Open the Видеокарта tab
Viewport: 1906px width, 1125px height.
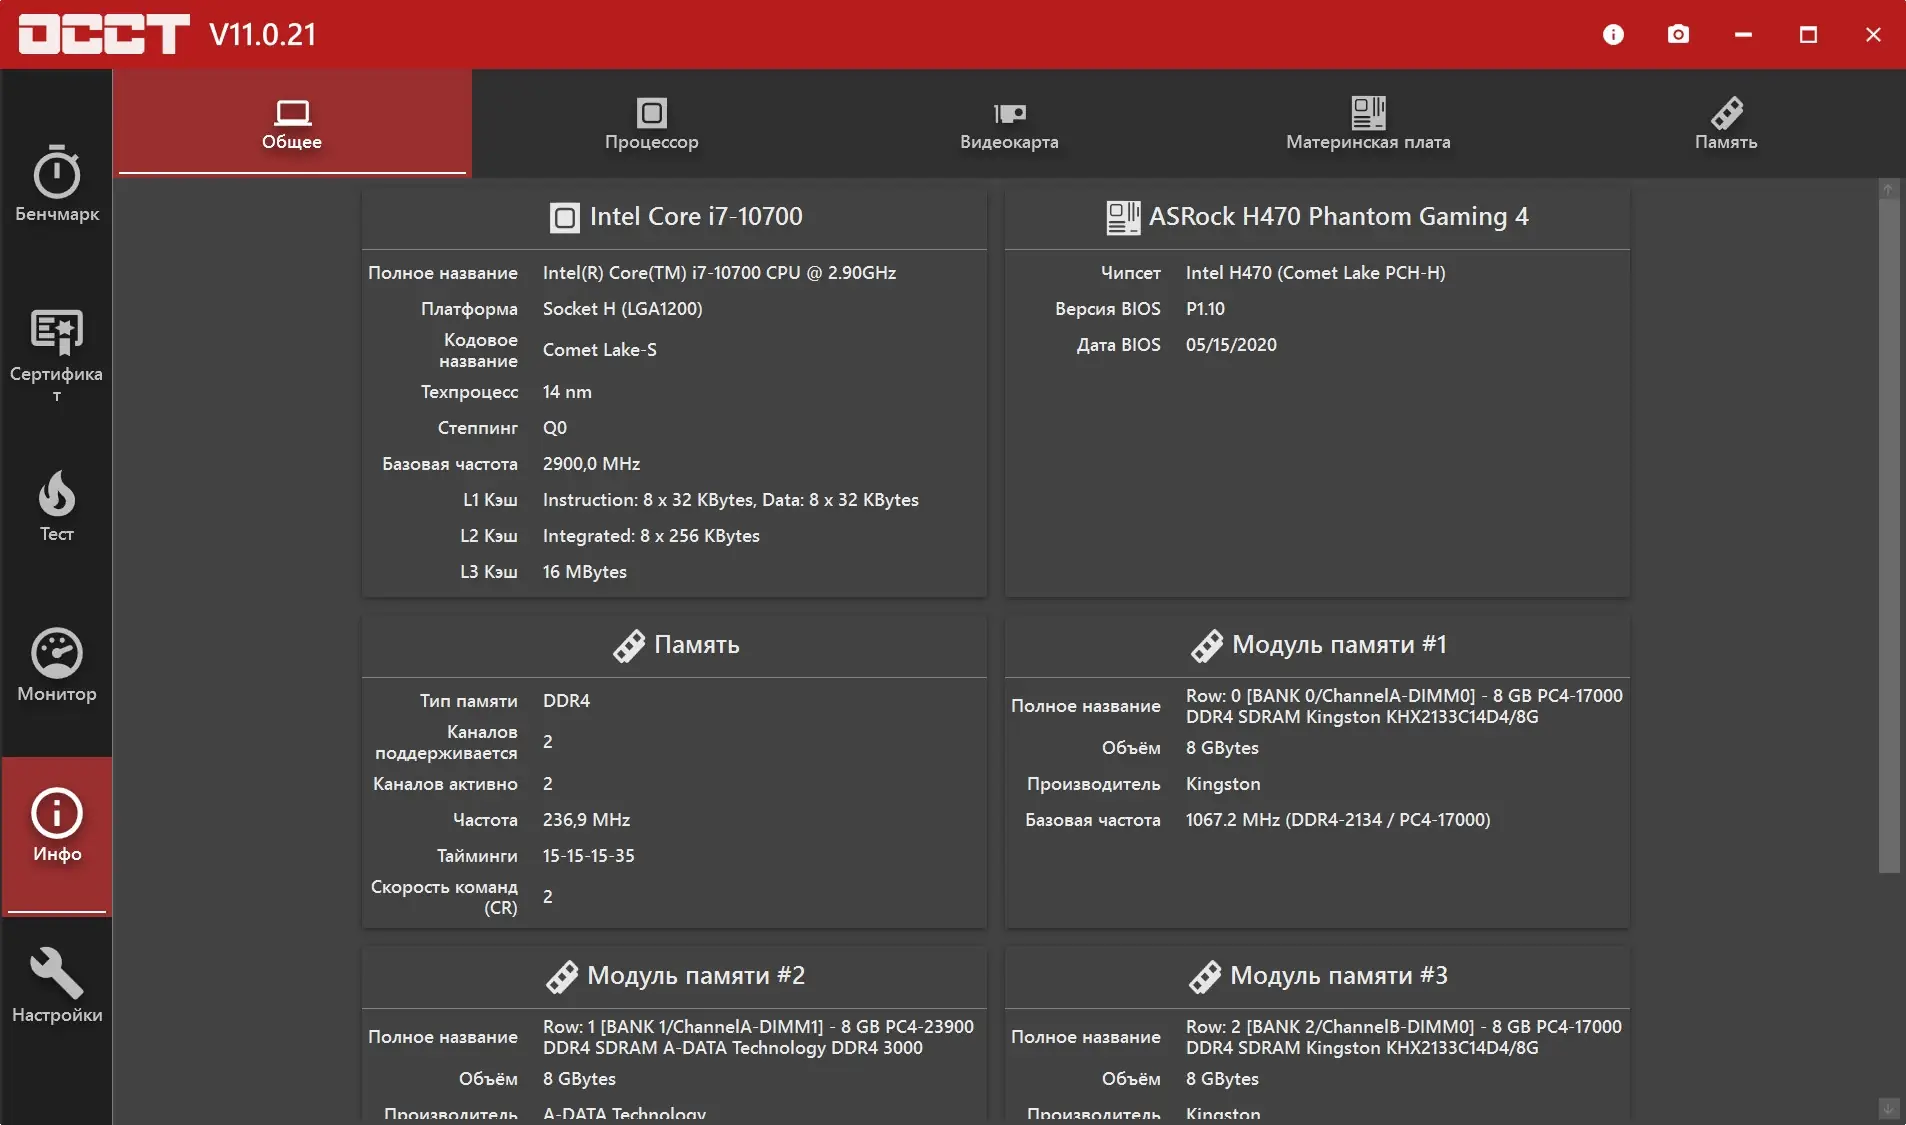pos(1009,125)
